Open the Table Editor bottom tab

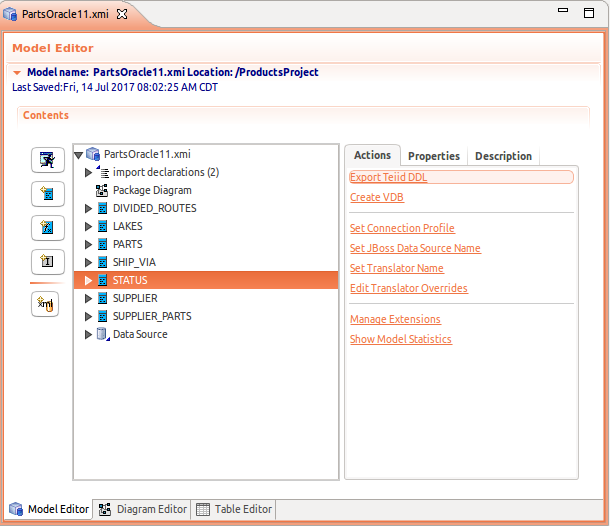[x=234, y=509]
